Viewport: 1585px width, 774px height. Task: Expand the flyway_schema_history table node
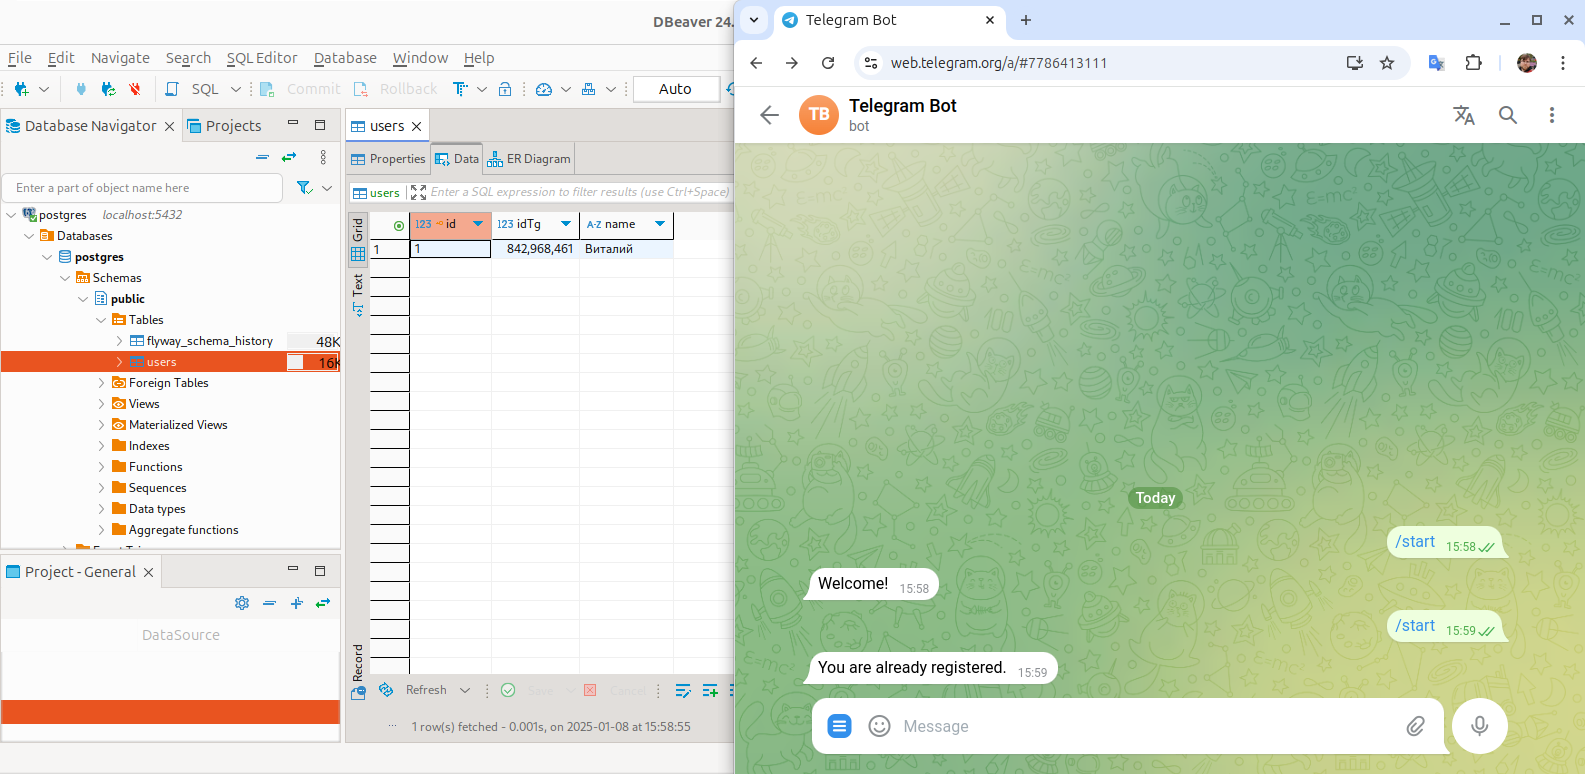coord(119,341)
